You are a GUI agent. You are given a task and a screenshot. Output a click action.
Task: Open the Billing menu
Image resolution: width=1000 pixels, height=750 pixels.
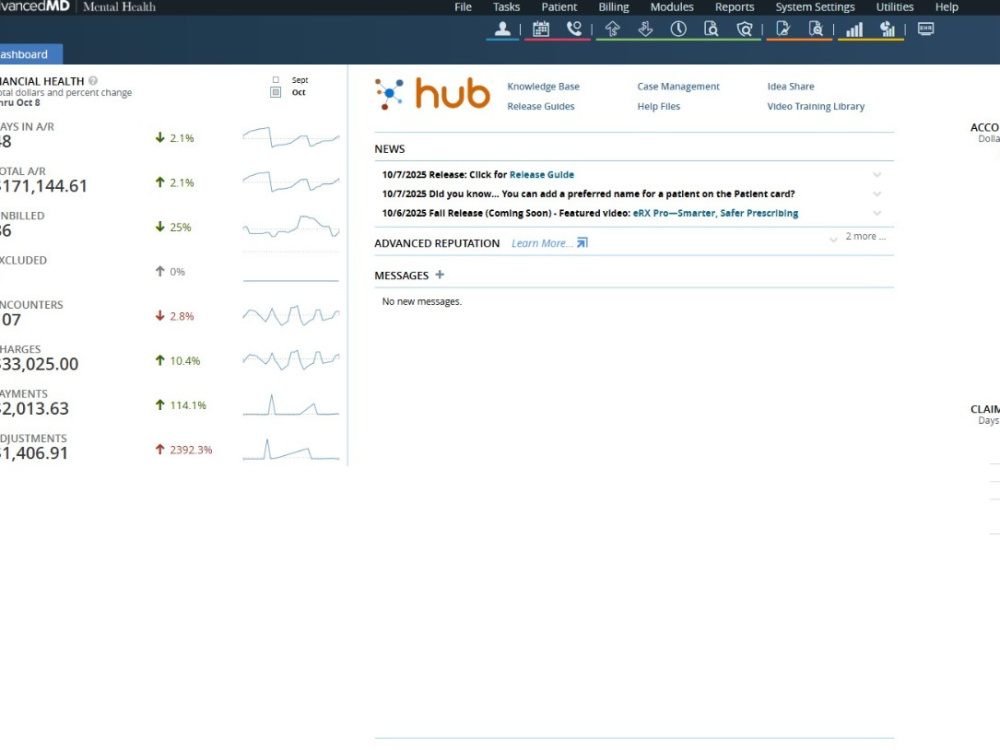coord(614,7)
